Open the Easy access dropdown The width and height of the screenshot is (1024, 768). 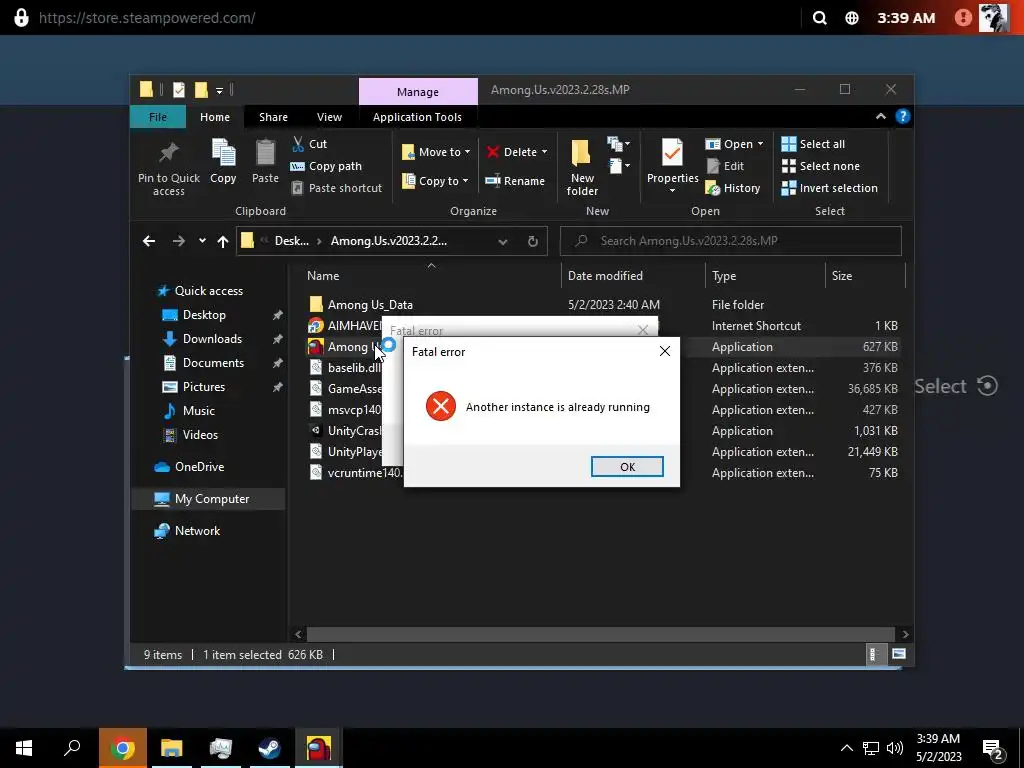pyautogui.click(x=619, y=166)
